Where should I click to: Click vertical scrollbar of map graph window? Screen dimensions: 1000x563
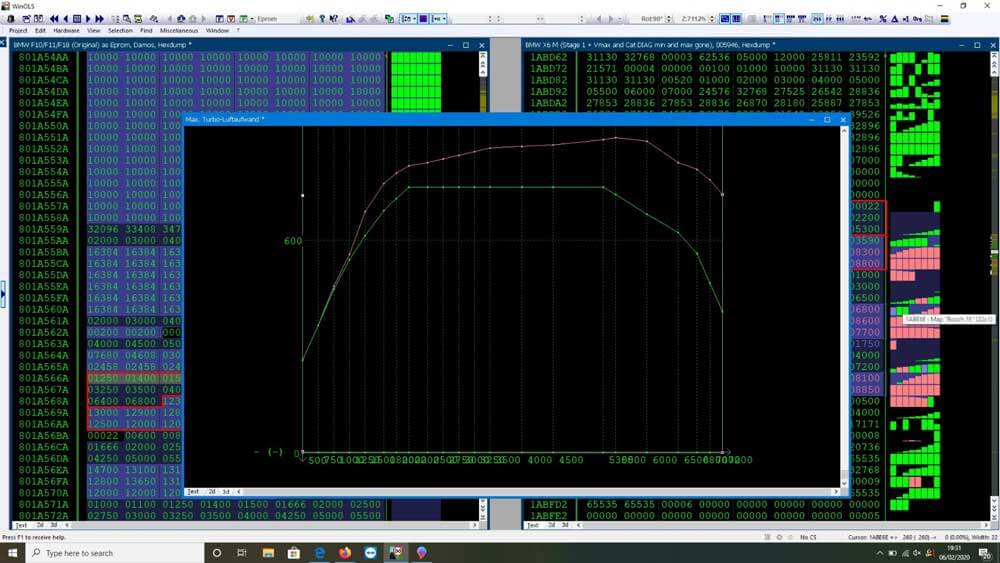(844, 306)
